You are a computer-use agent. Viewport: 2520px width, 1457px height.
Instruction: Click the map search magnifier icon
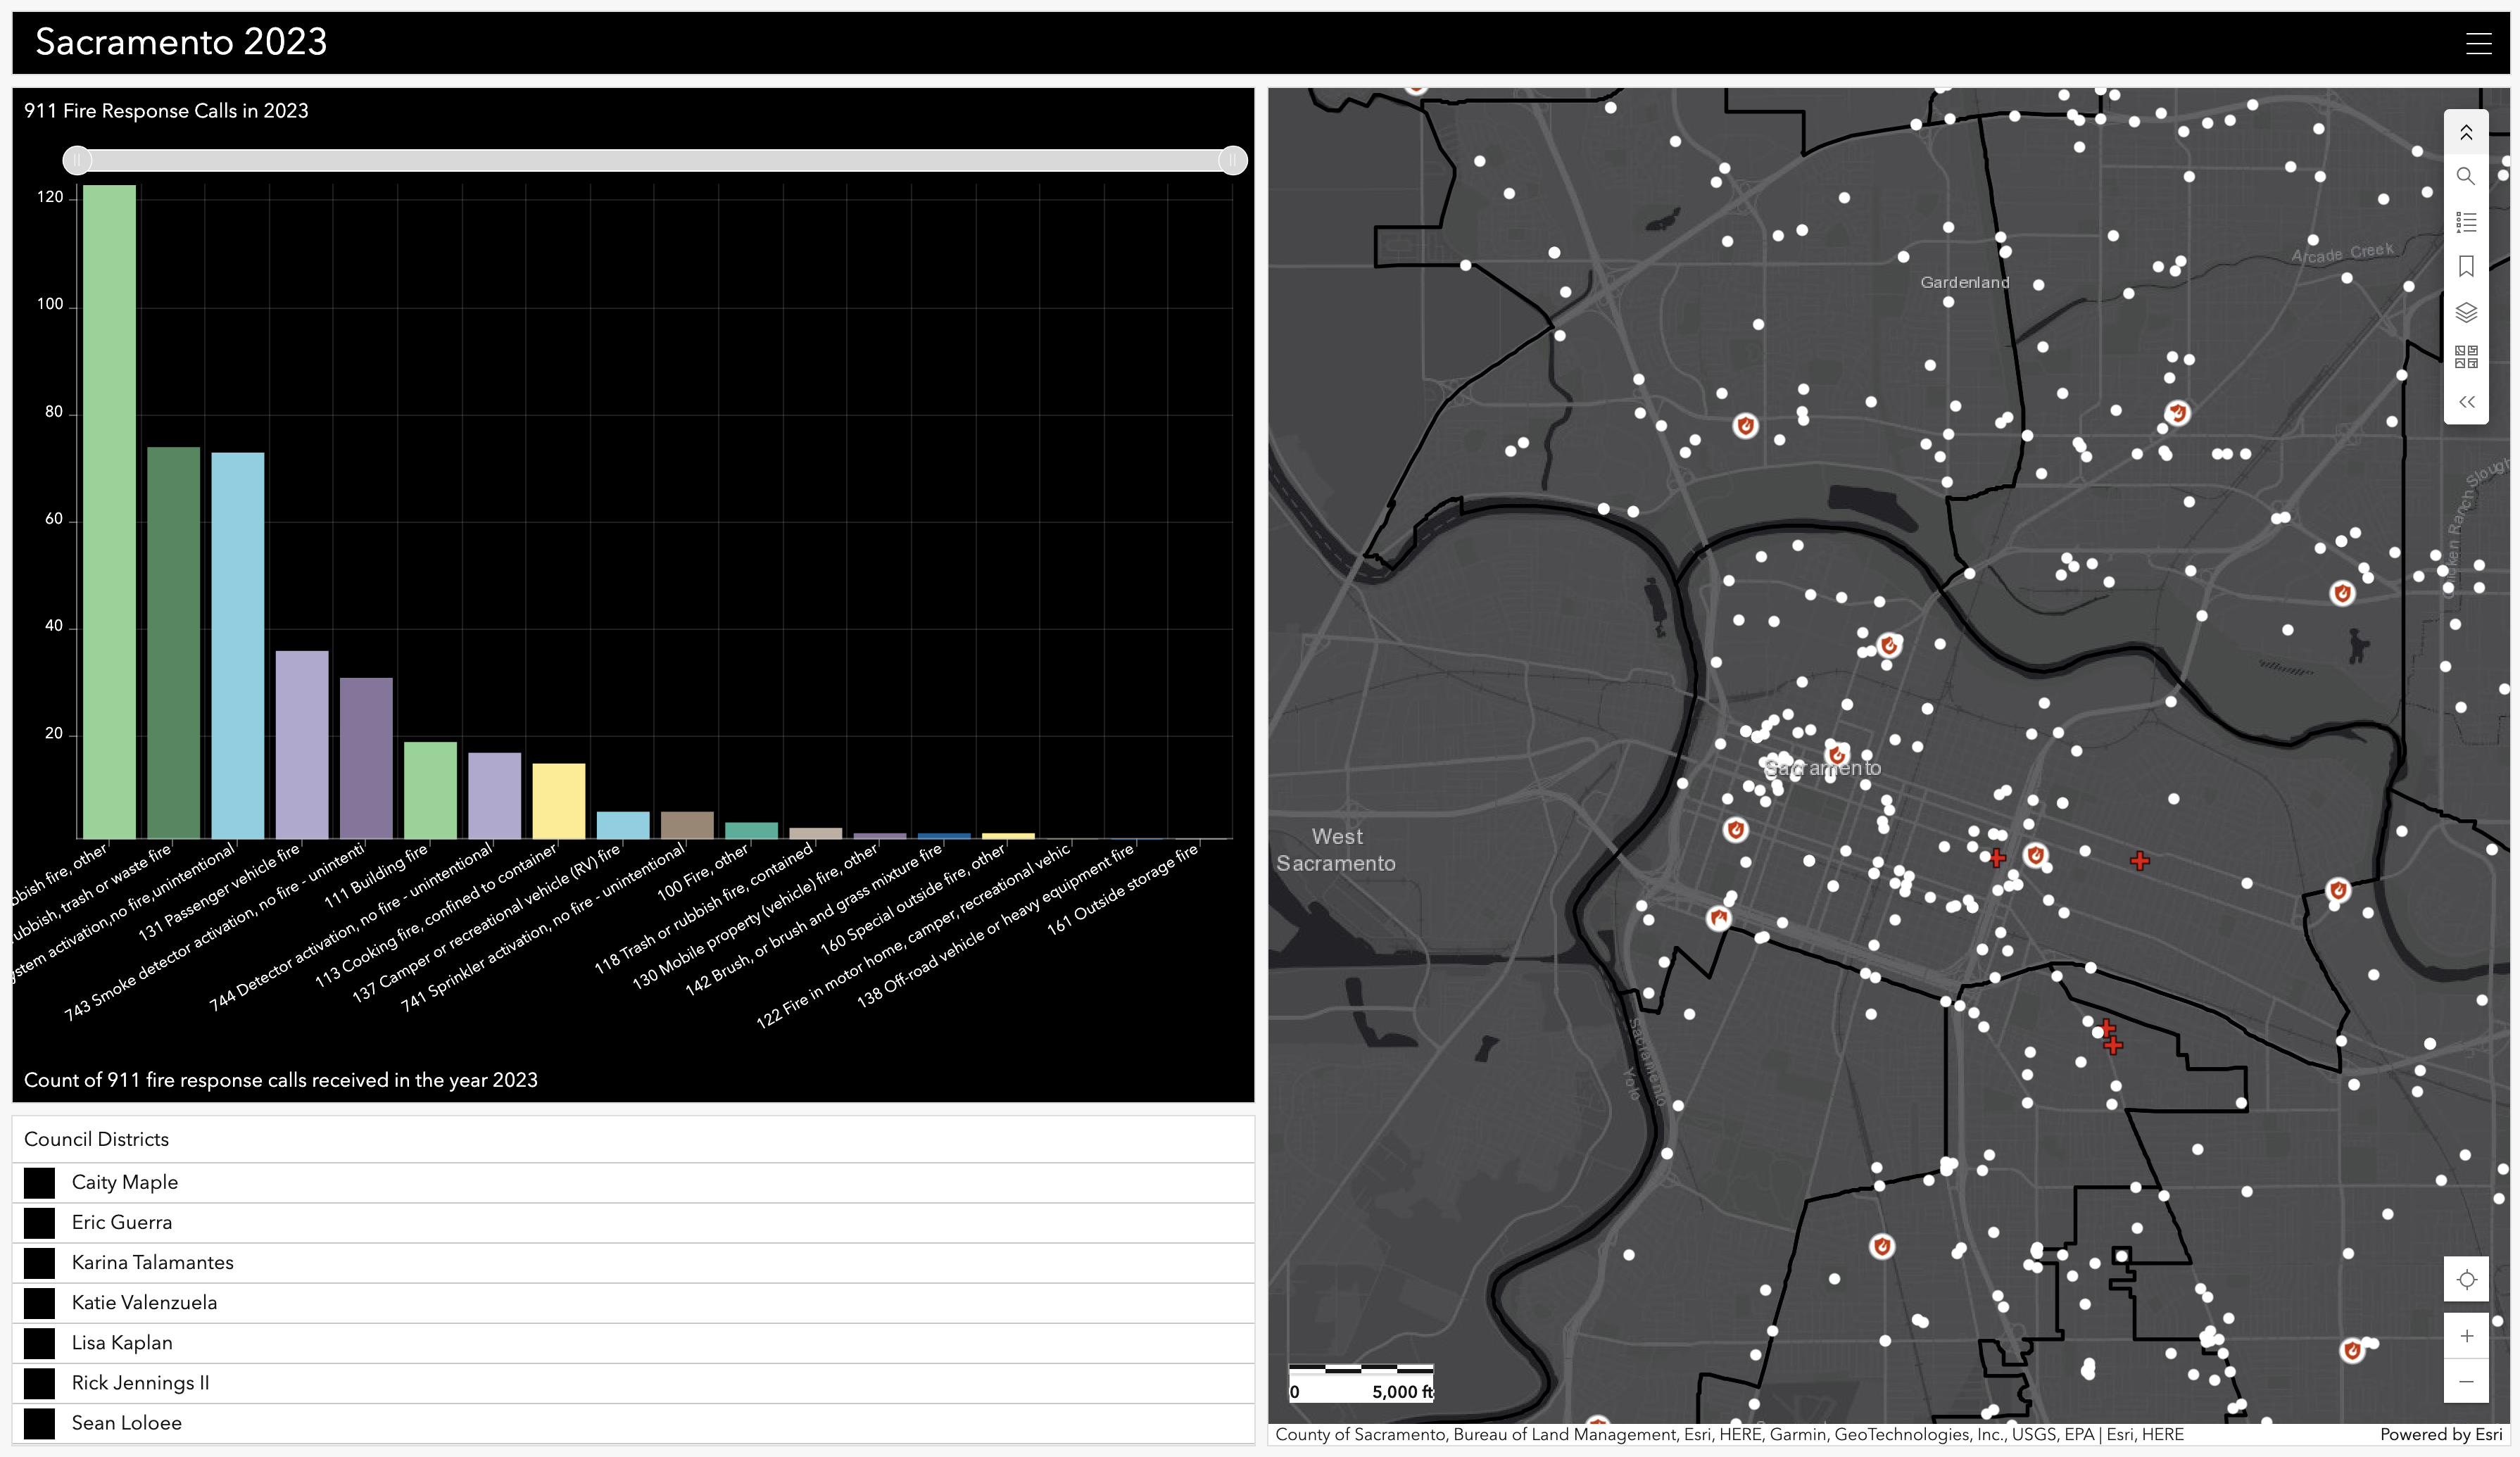click(x=2466, y=177)
